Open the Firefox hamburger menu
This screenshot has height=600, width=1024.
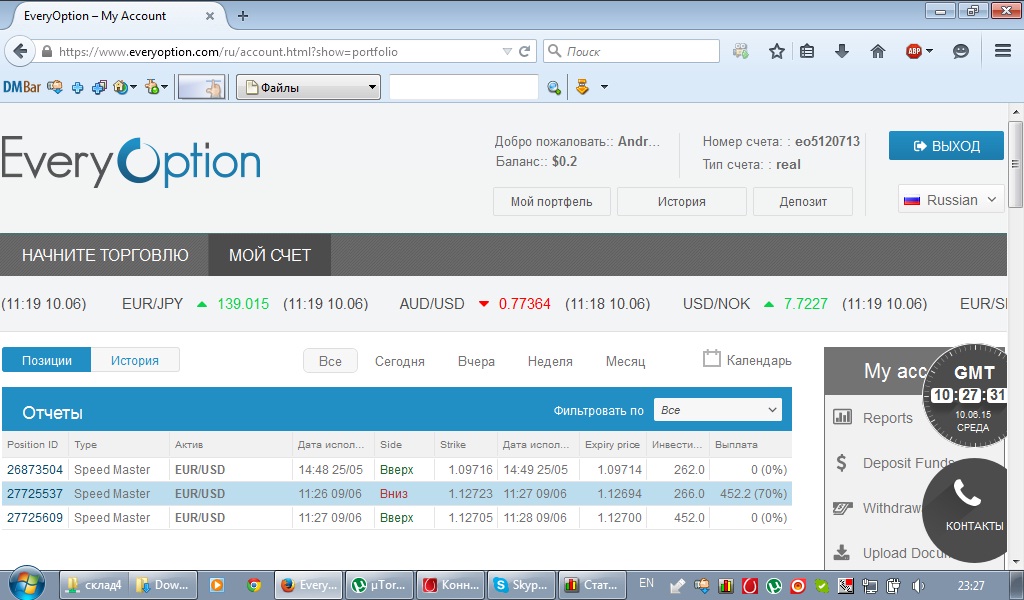pos(1003,51)
